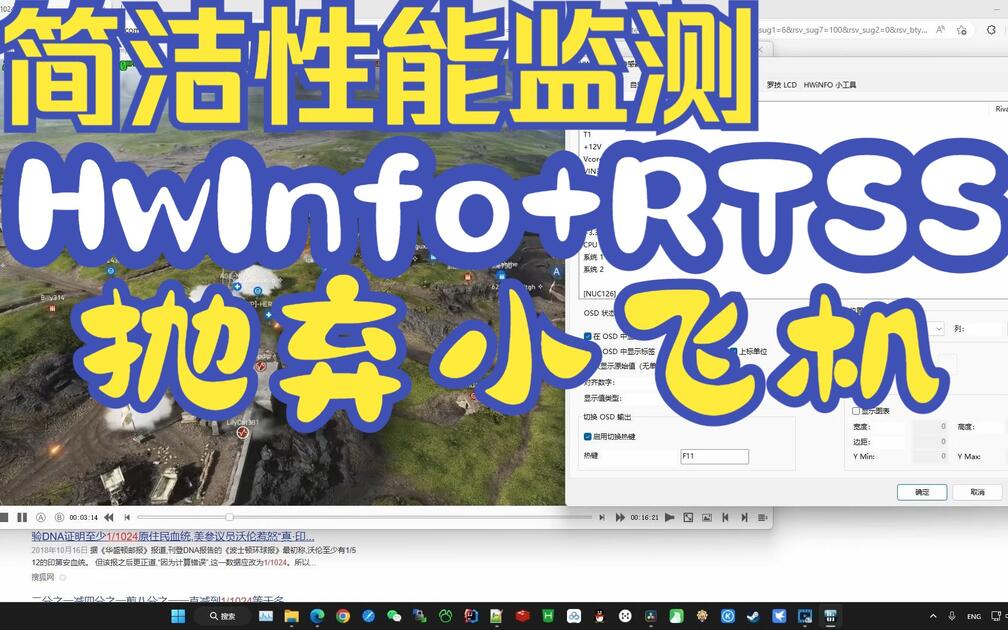
Task: Open DaVinci Resolve from the taskbar
Action: tap(651, 616)
